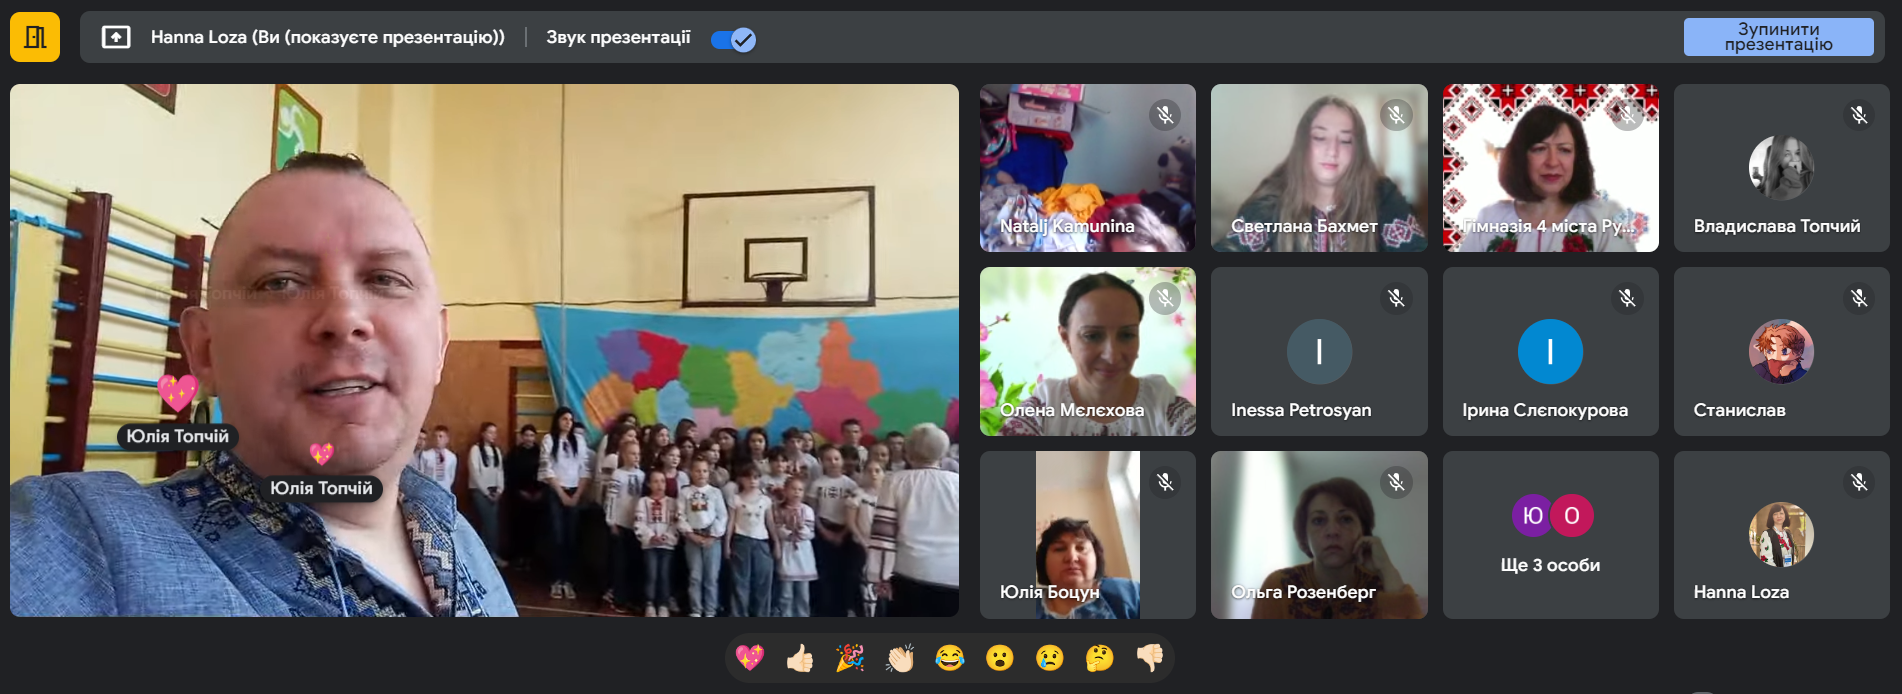Click the main presentation video area
1902x694 pixels.
point(484,350)
